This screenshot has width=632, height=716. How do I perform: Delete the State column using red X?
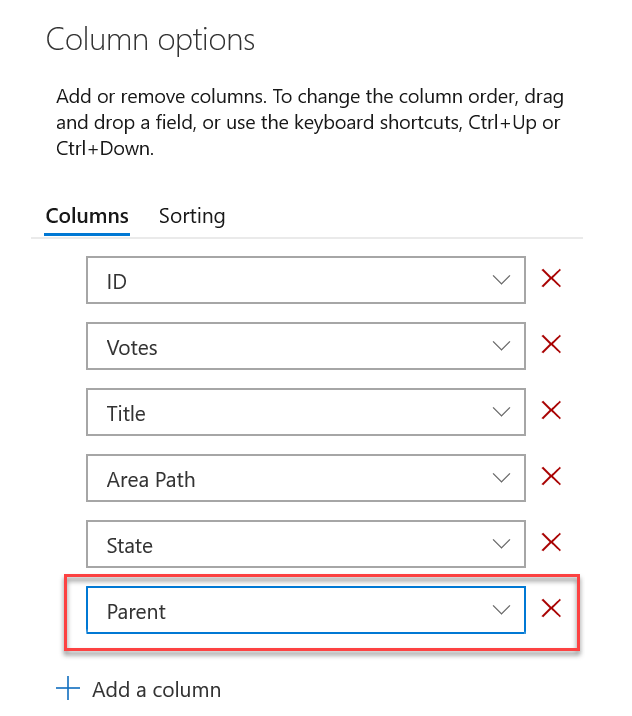pos(550,542)
